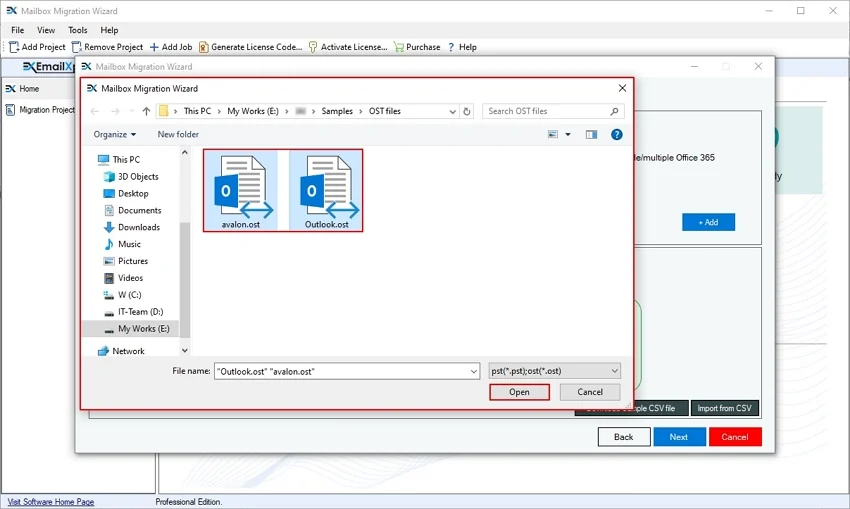Select the Outlook.ost file
The width and height of the screenshot is (850, 509).
[x=326, y=190]
